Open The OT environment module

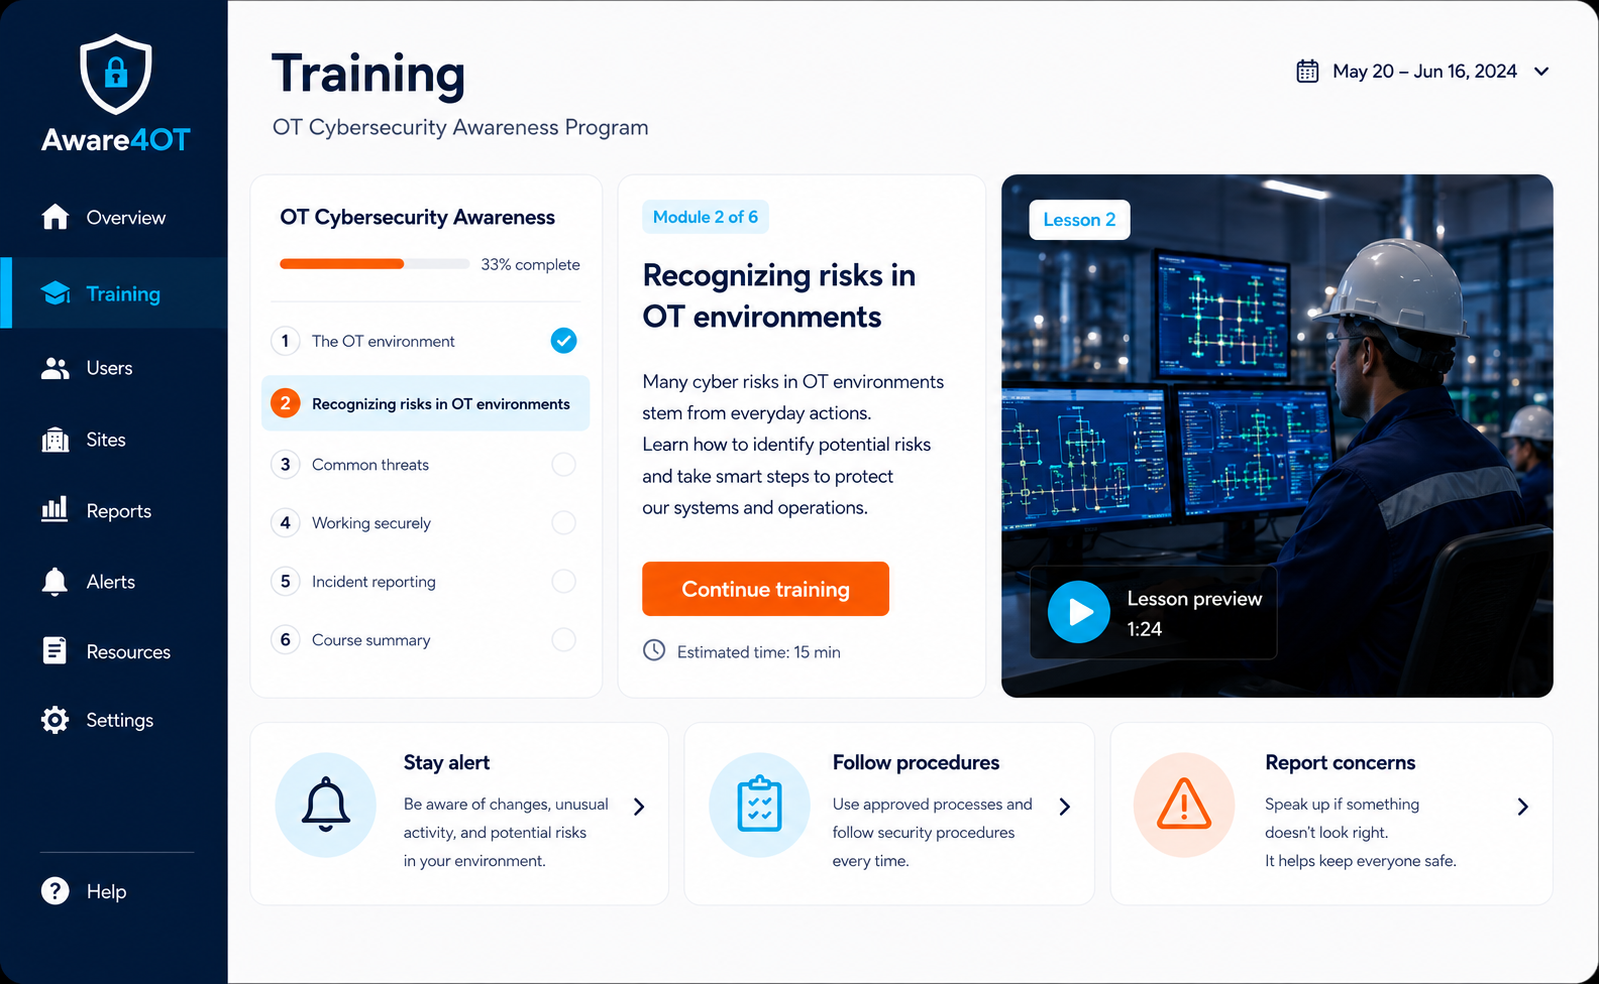point(425,341)
